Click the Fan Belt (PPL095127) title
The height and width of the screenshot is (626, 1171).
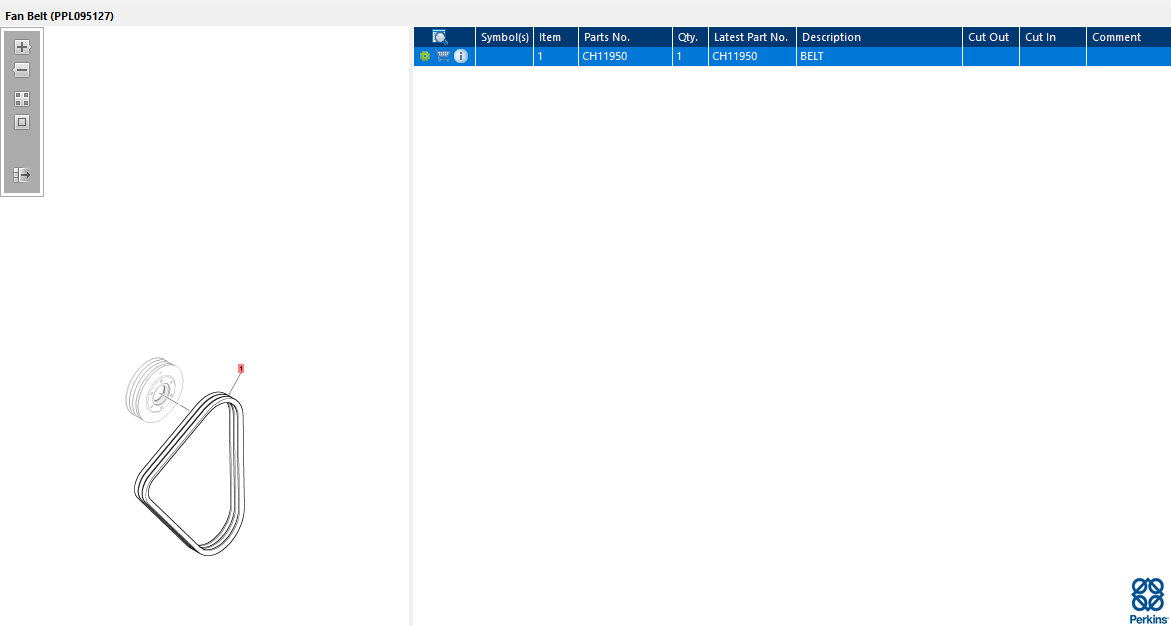(60, 16)
